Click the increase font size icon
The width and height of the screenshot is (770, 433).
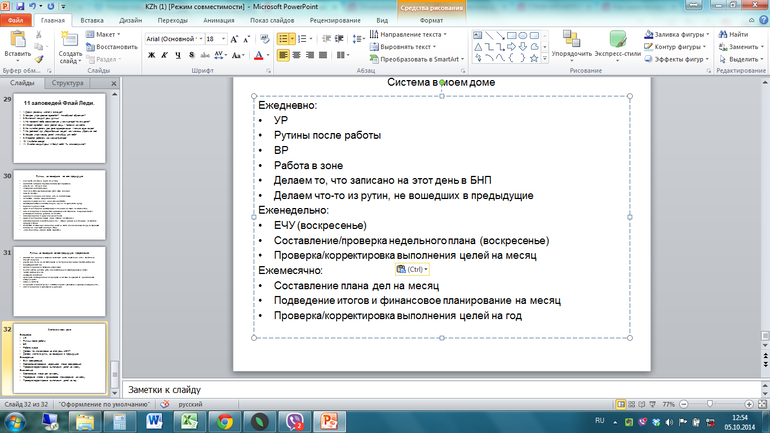point(234,37)
